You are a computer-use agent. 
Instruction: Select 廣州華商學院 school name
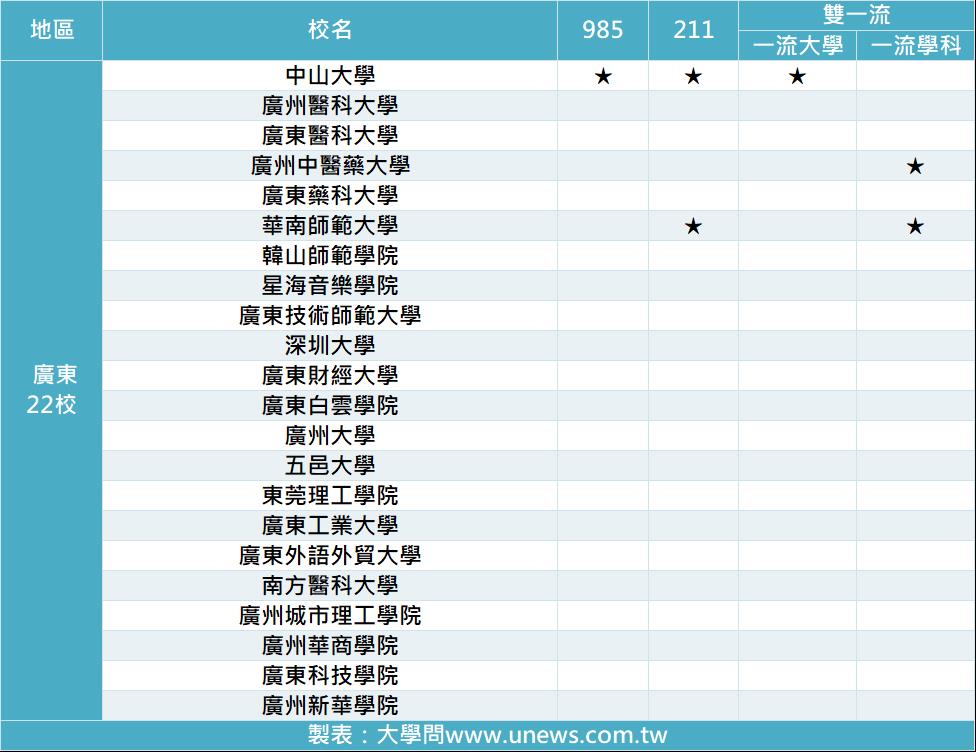pyautogui.click(x=330, y=645)
